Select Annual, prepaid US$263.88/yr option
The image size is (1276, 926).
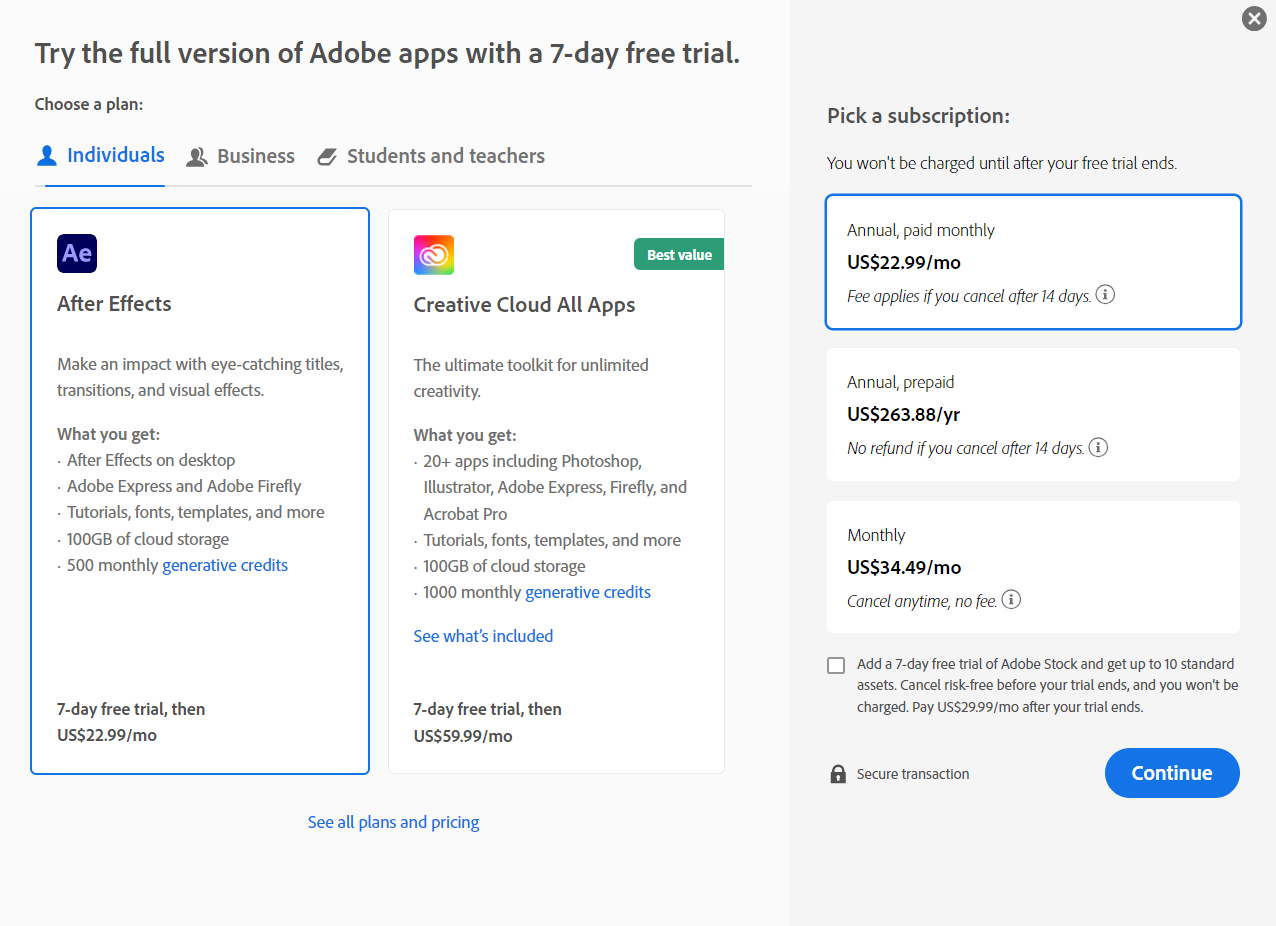pyautogui.click(x=1033, y=414)
